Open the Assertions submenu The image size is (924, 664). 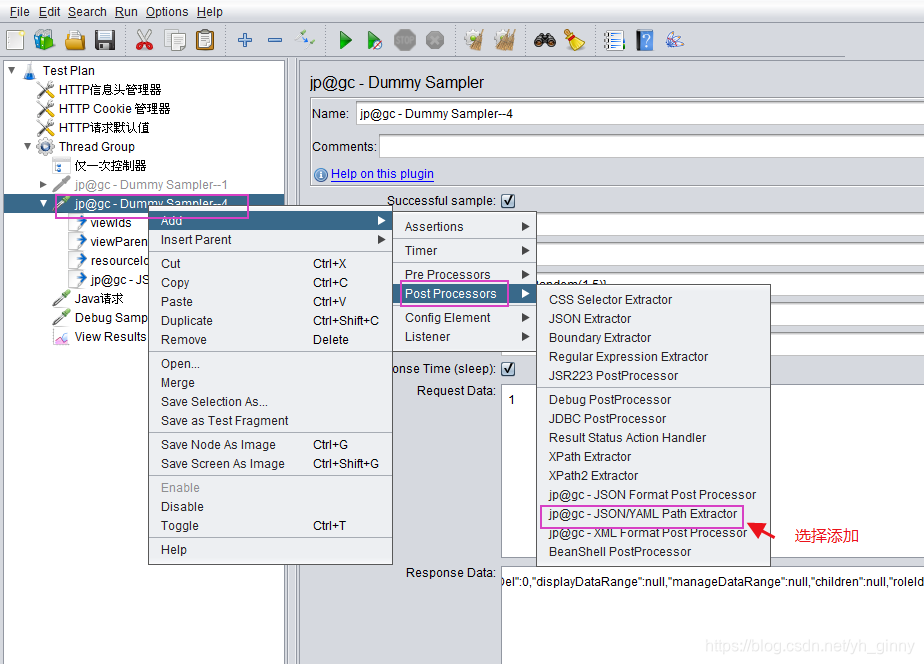[465, 227]
